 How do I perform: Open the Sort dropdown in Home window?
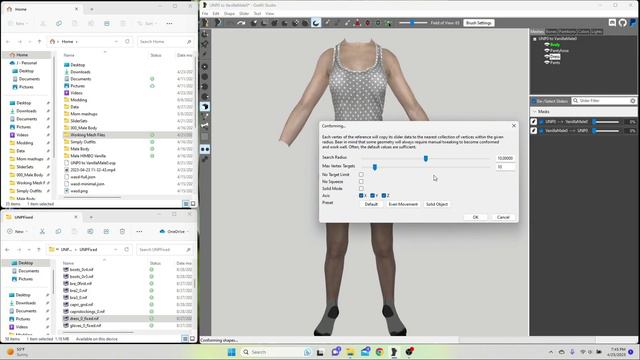coord(147,23)
